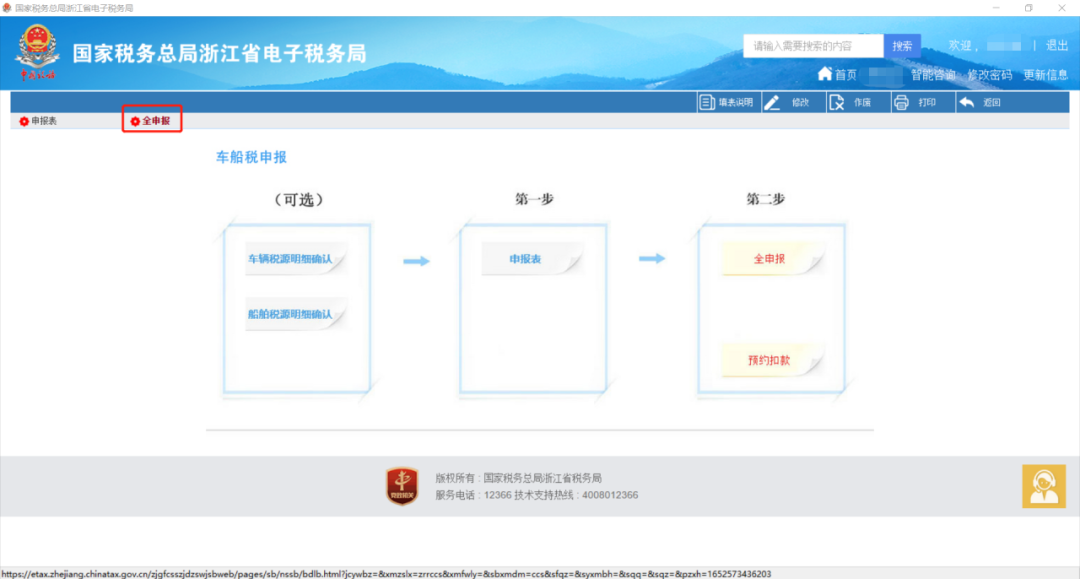Open 智能咨询 in header menu
This screenshot has height=579, width=1080.
933,74
